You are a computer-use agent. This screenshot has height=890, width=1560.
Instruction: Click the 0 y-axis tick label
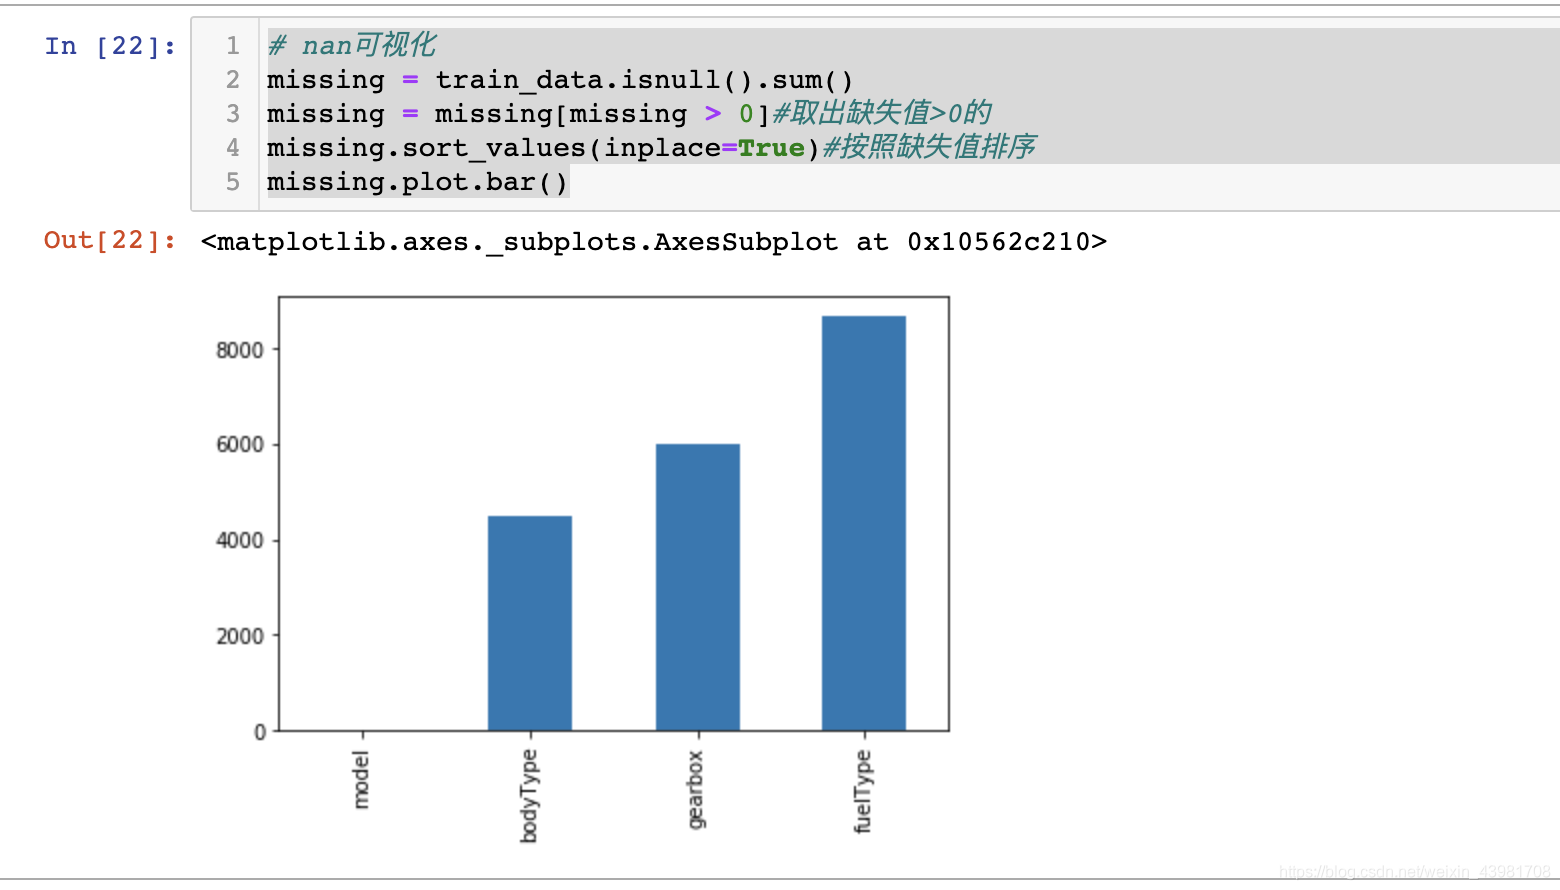coord(260,732)
